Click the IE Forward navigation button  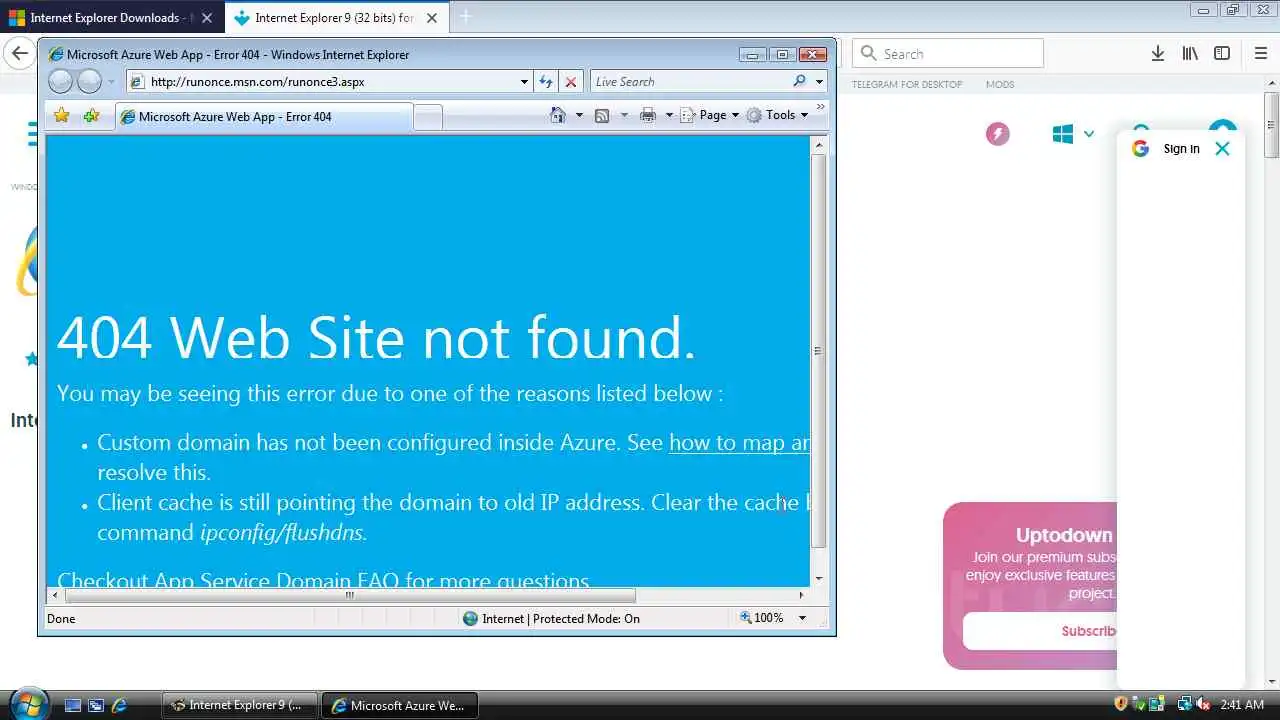click(90, 82)
